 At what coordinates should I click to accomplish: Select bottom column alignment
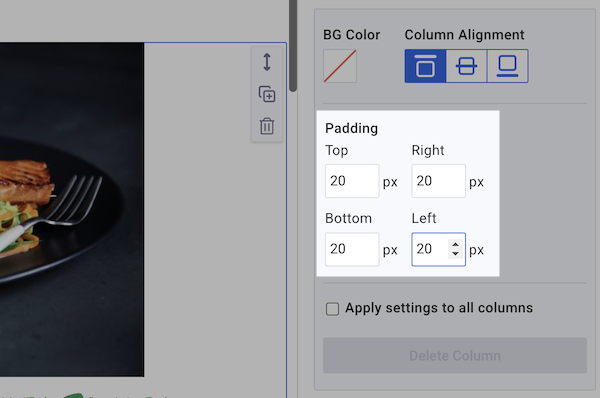click(x=507, y=66)
